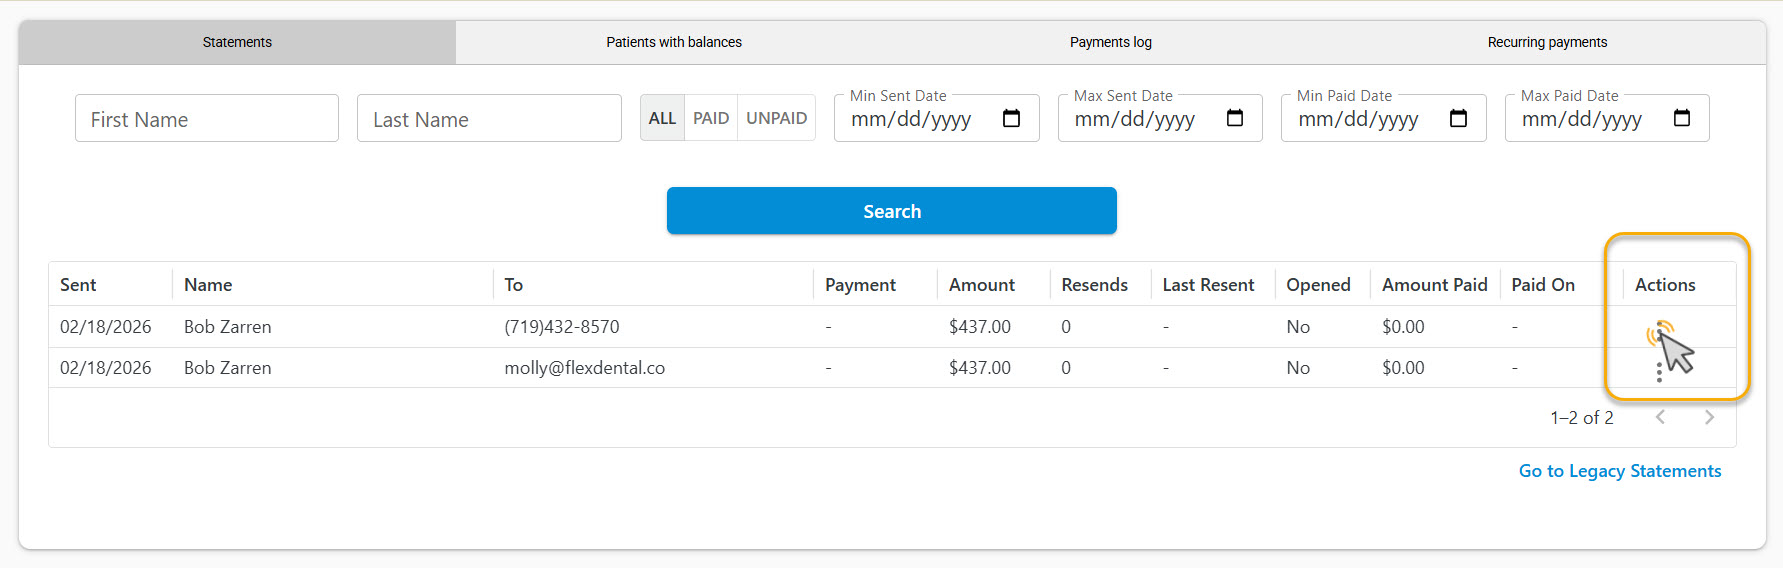Select the ALL payment status filter
Screen dimensions: 1783x568
662,118
